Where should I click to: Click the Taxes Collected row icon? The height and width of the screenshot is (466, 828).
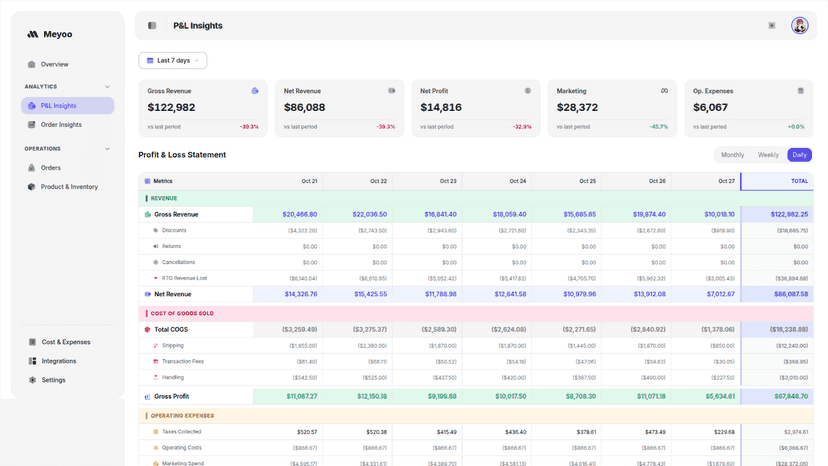coord(156,432)
